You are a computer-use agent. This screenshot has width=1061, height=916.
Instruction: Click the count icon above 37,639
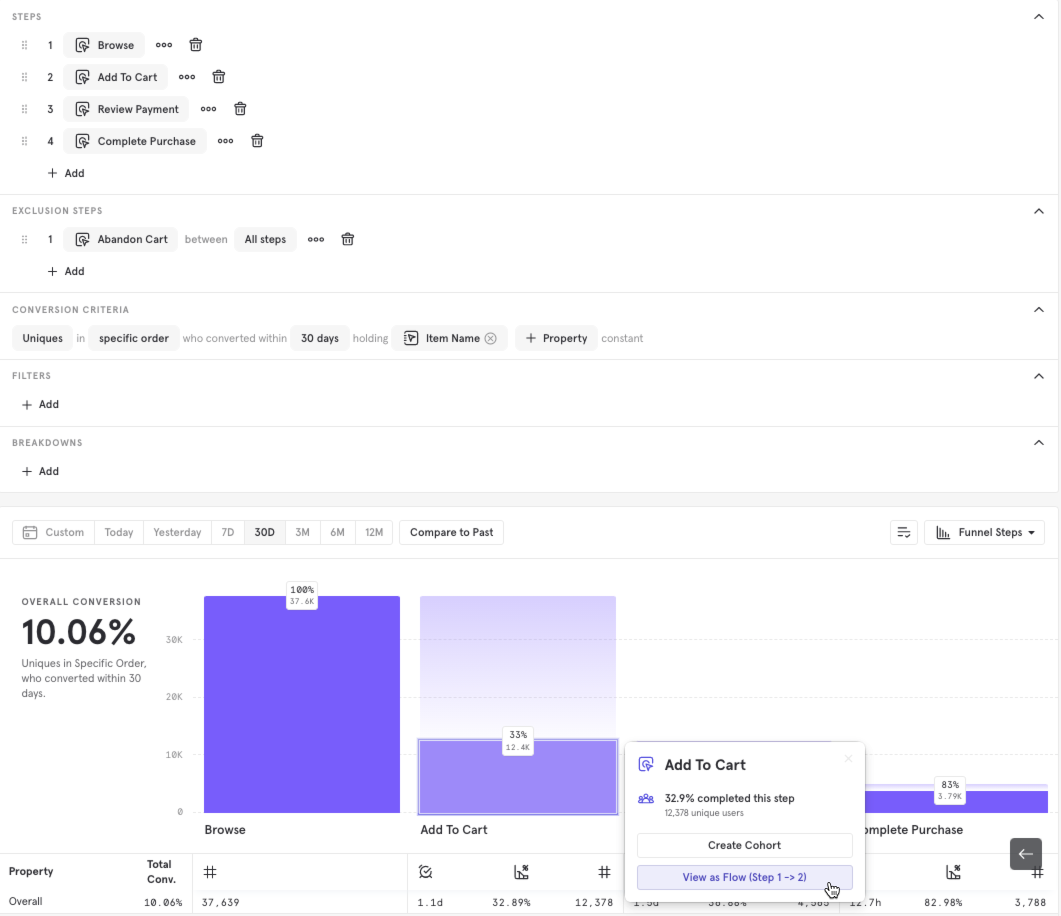coord(209,872)
